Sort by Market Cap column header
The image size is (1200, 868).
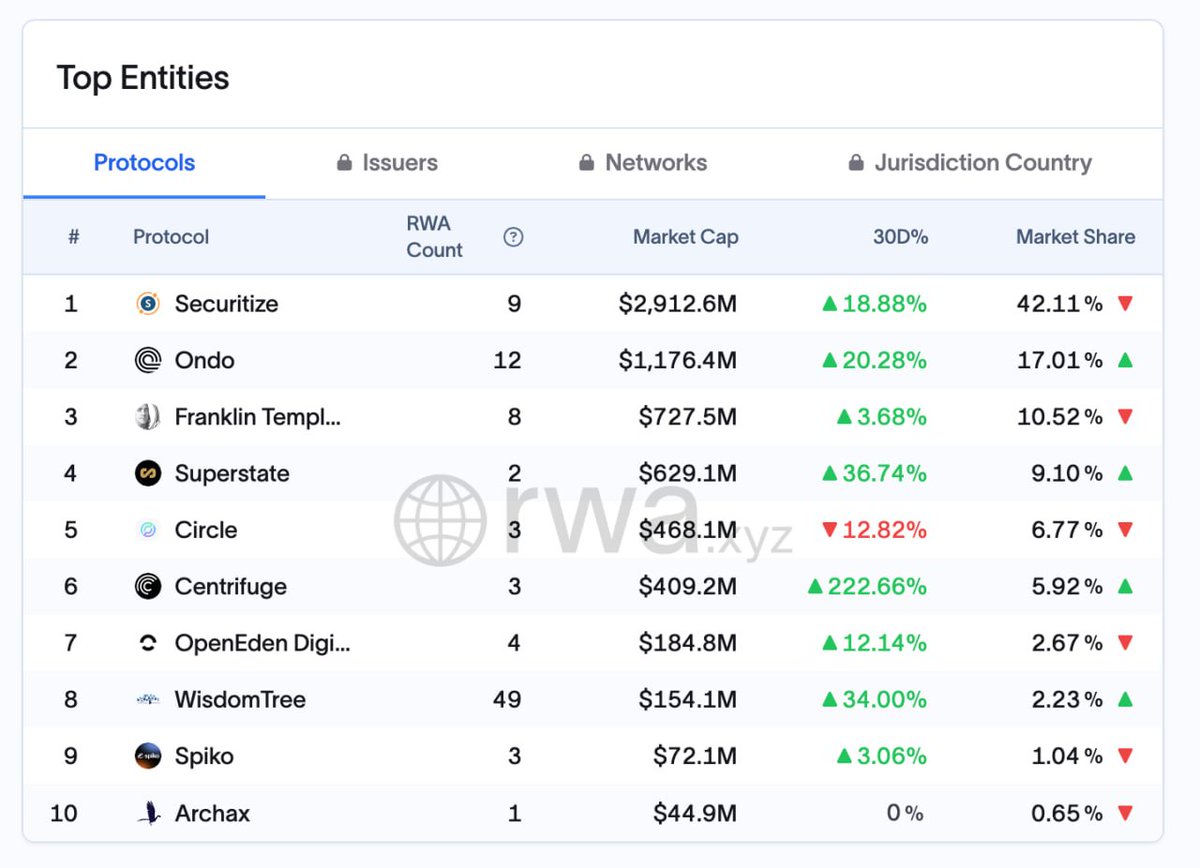(x=685, y=237)
